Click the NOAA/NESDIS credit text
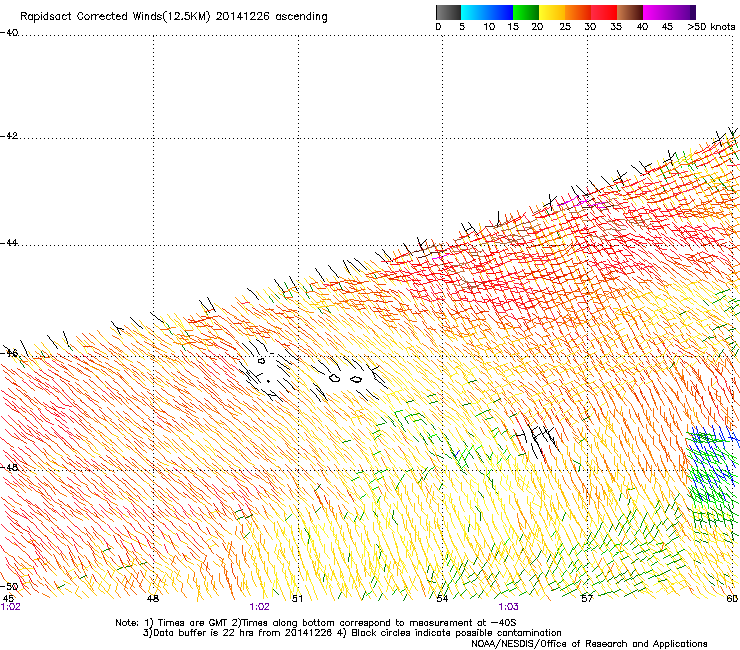 [589, 644]
